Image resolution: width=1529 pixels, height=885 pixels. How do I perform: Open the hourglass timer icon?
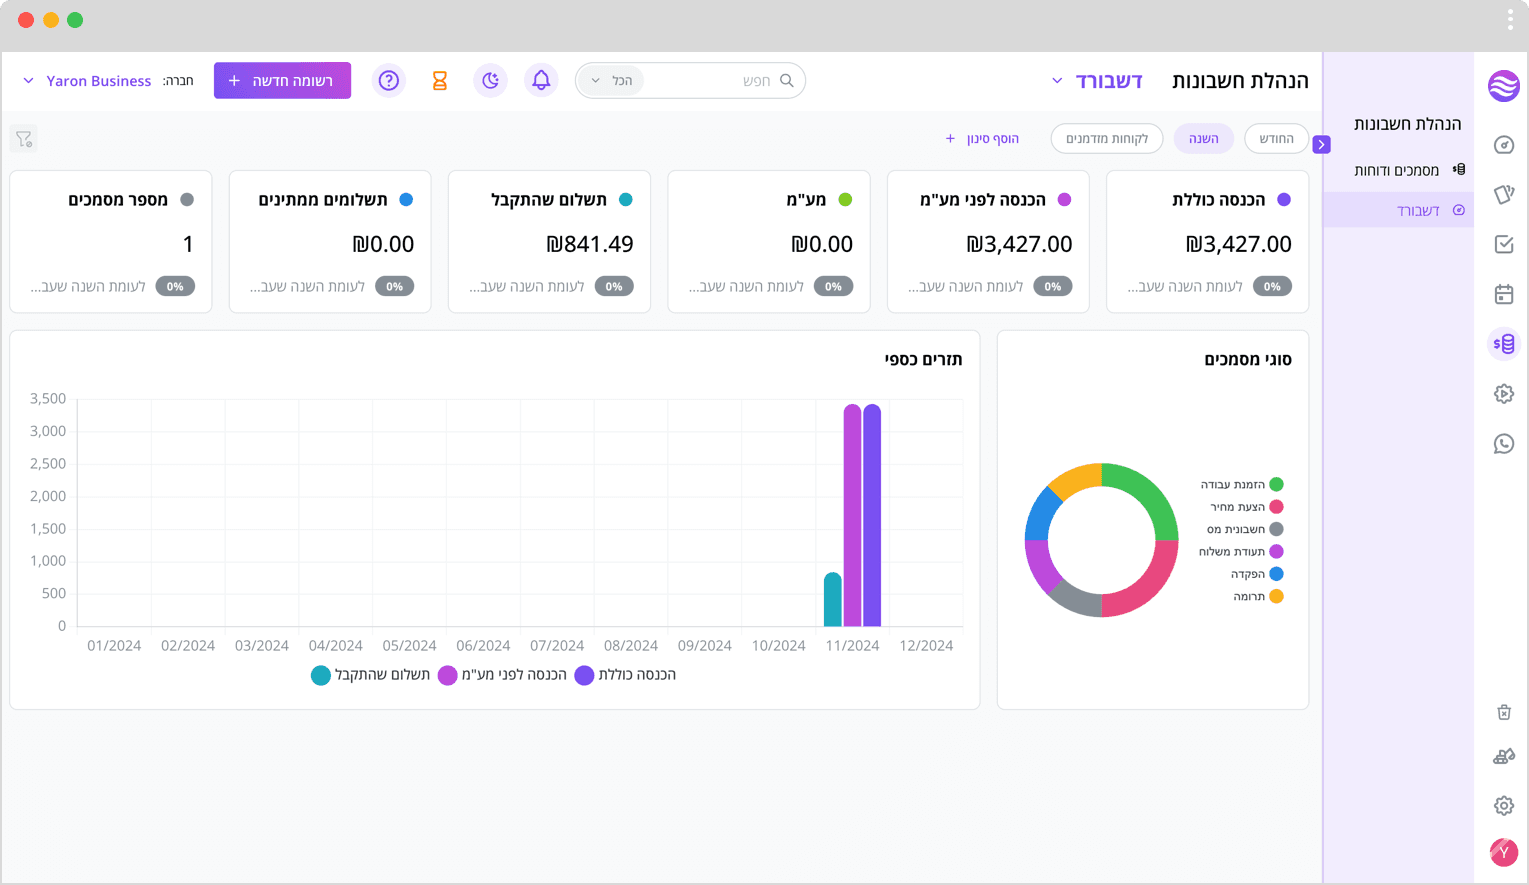point(439,80)
